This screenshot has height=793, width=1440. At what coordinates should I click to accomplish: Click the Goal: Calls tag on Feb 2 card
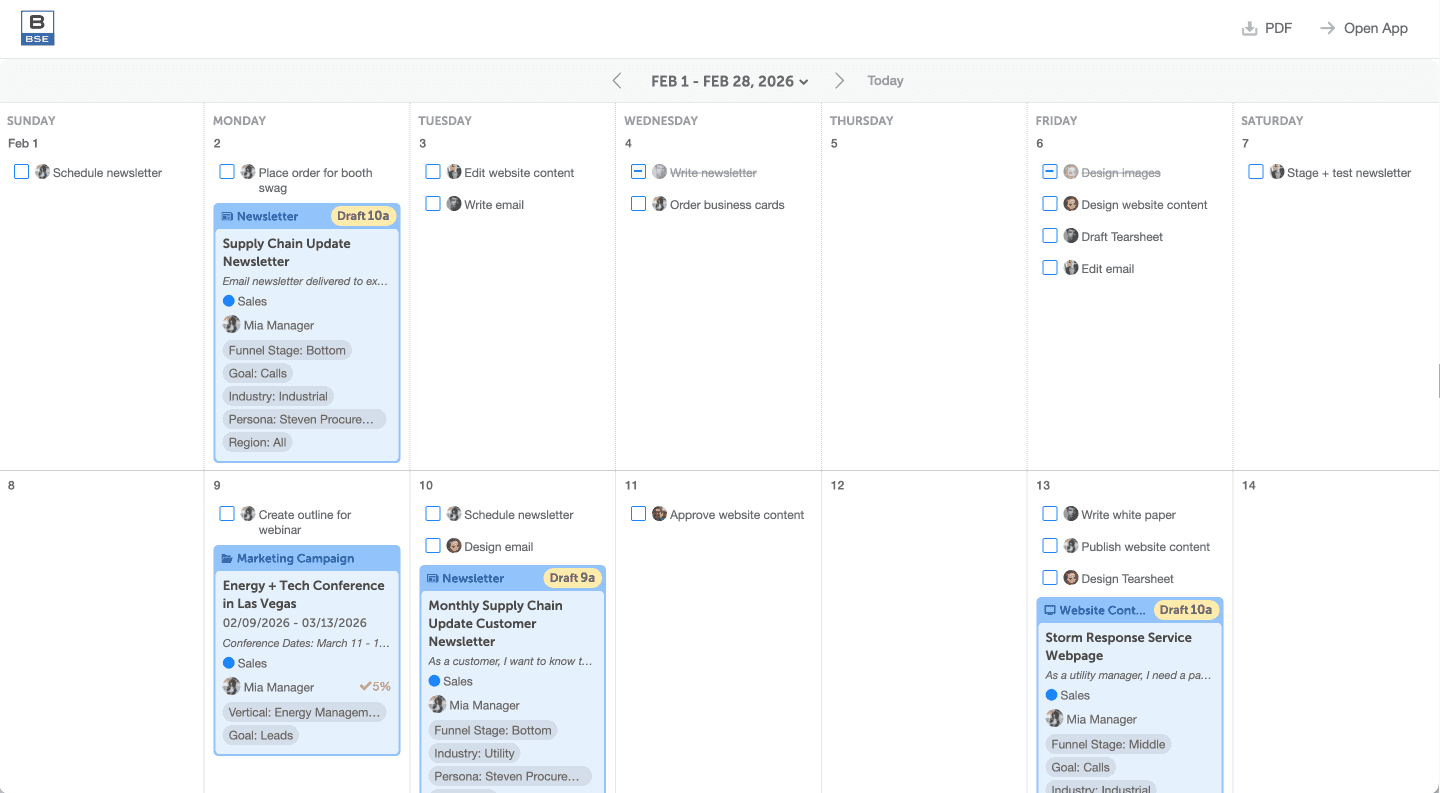coord(258,373)
